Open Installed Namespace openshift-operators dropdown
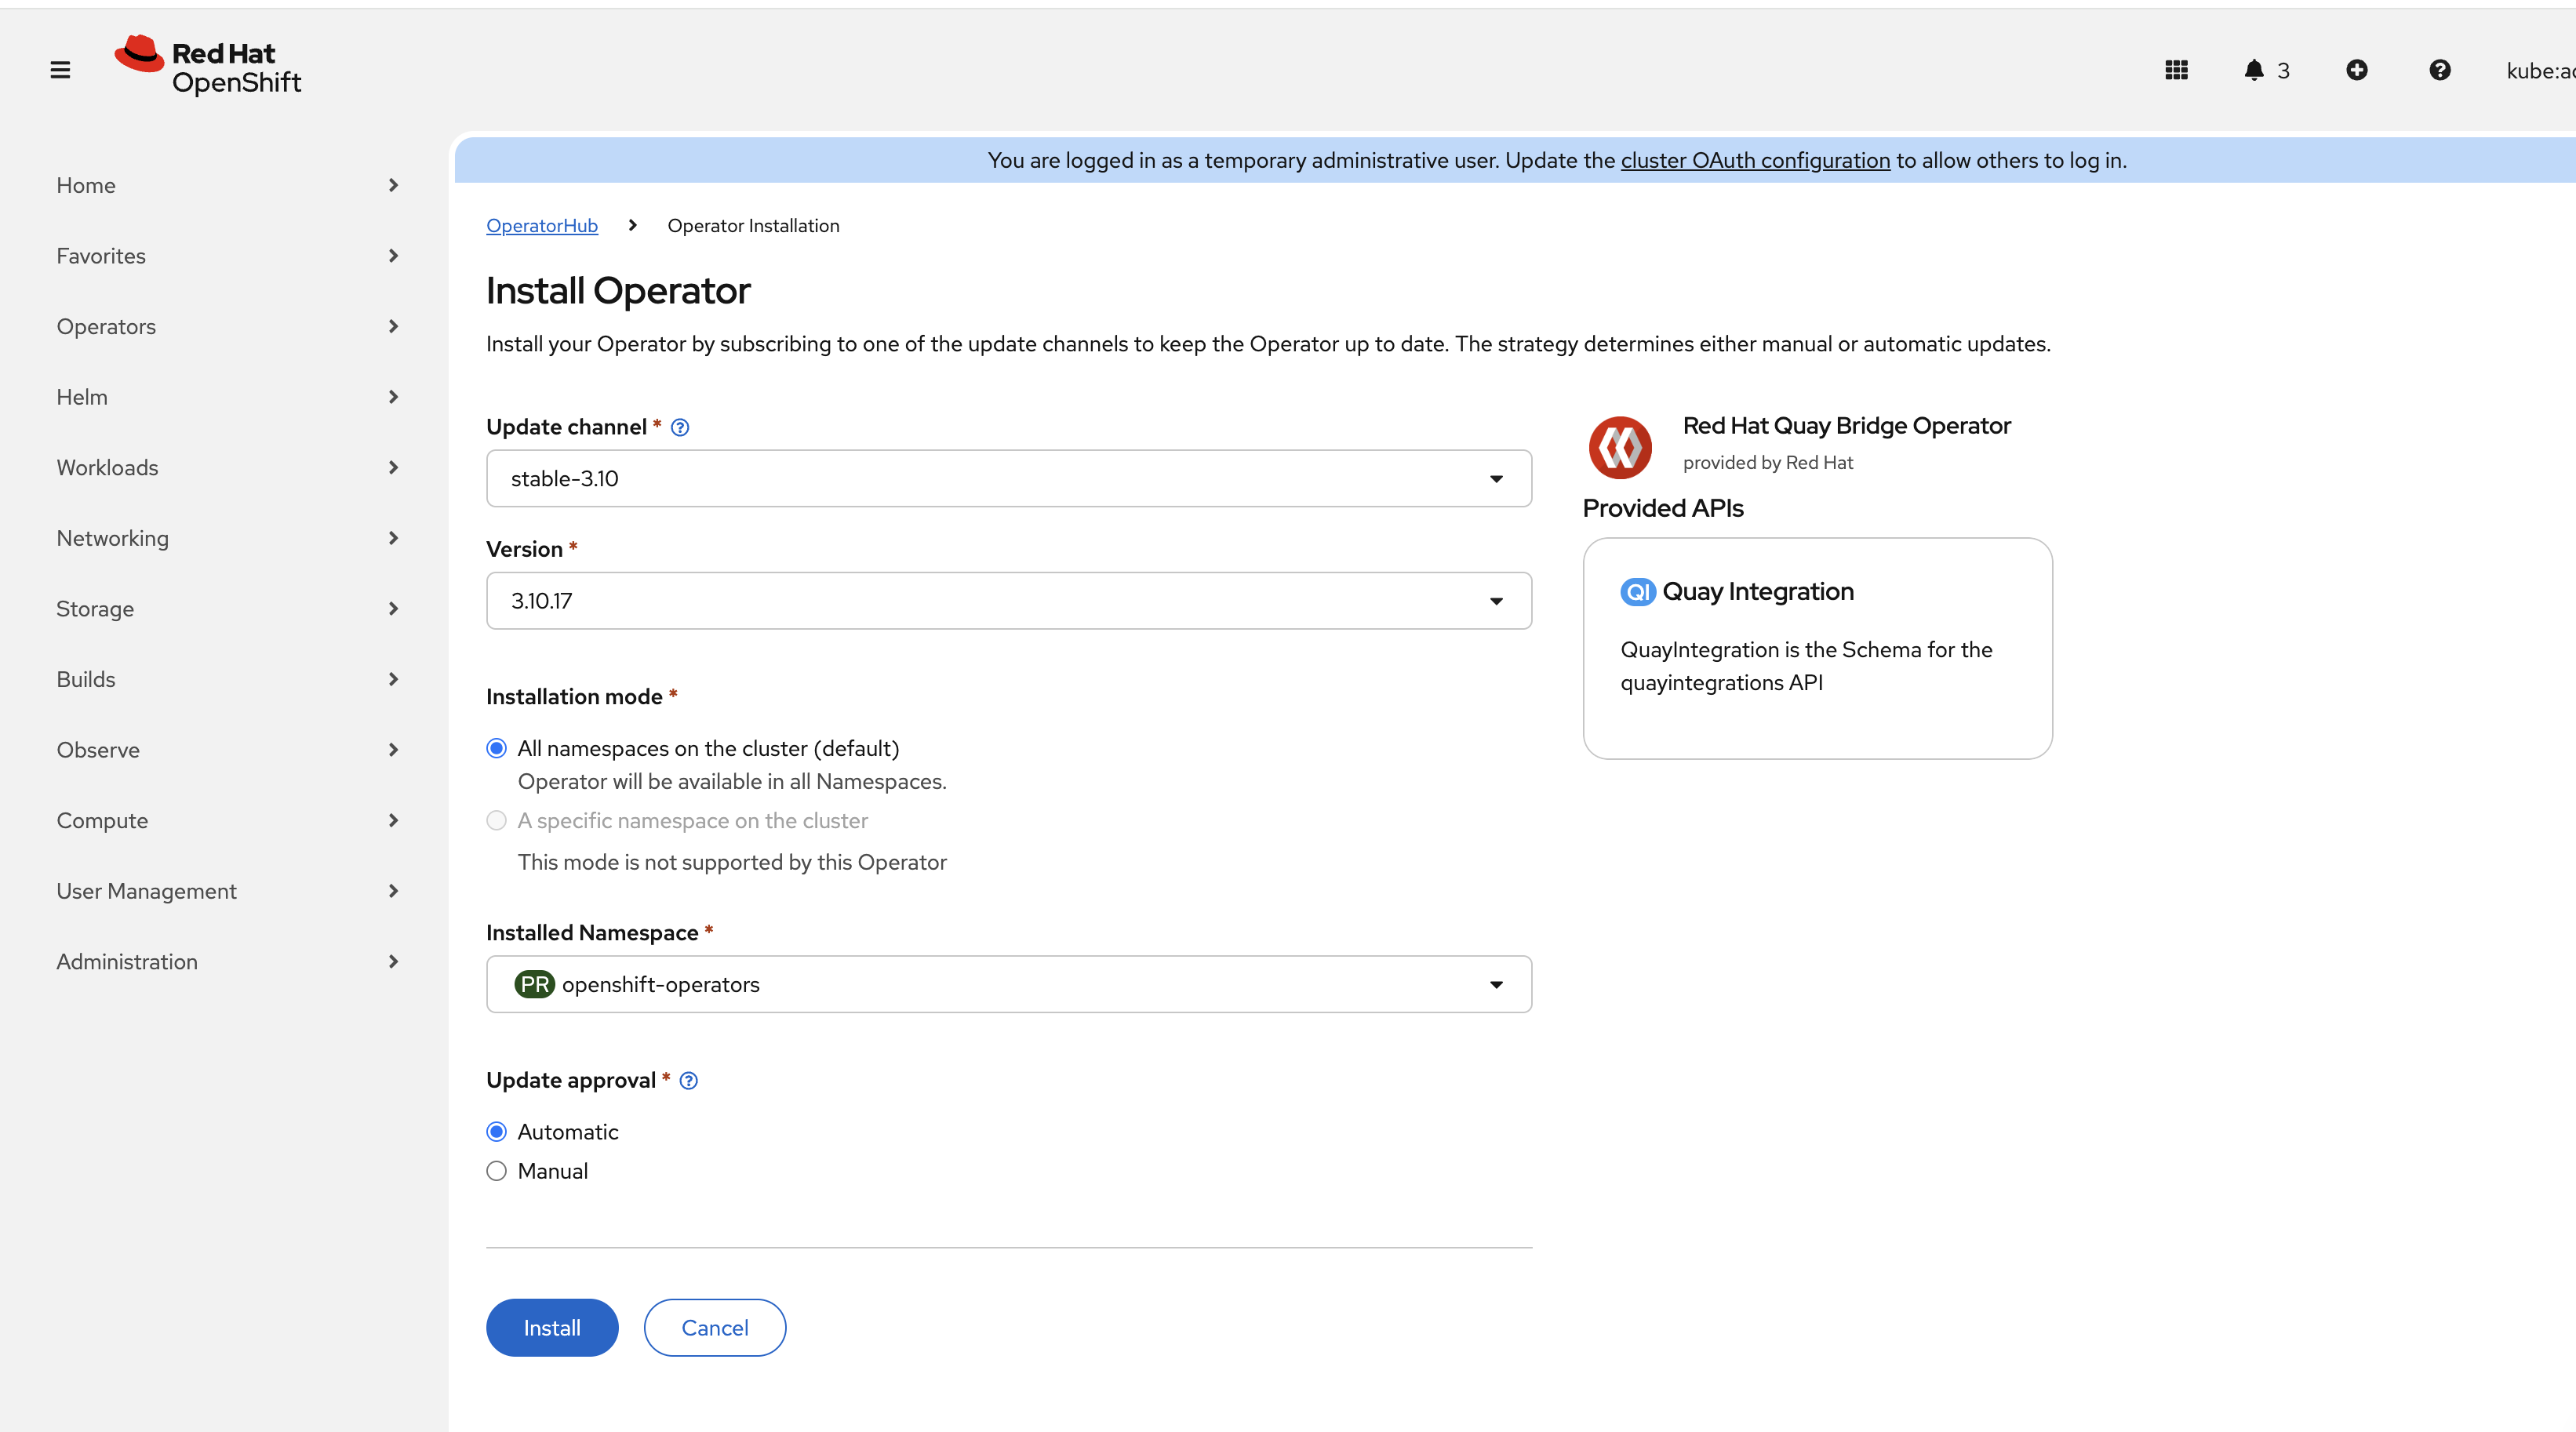Viewport: 2576px width, 1432px height. pyautogui.click(x=1008, y=985)
